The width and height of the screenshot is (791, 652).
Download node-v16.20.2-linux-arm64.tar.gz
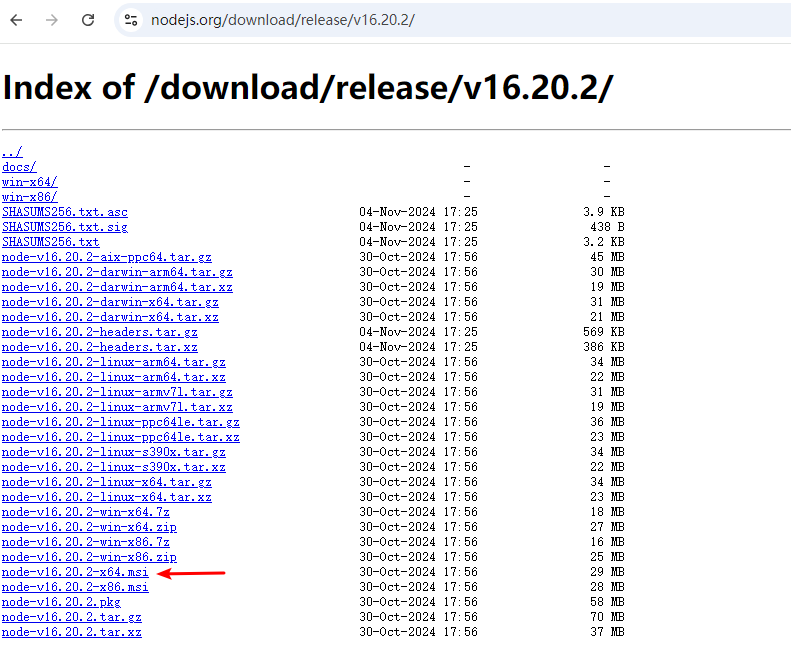pos(114,362)
